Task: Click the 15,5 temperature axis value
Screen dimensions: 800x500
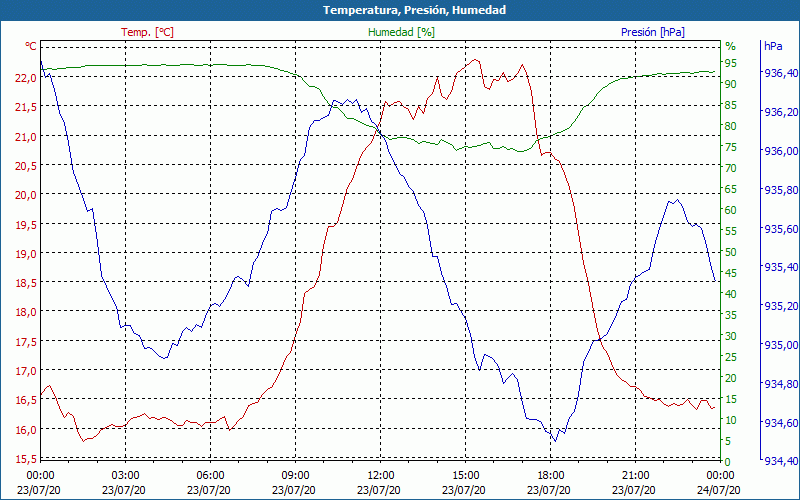Action: [x=26, y=459]
